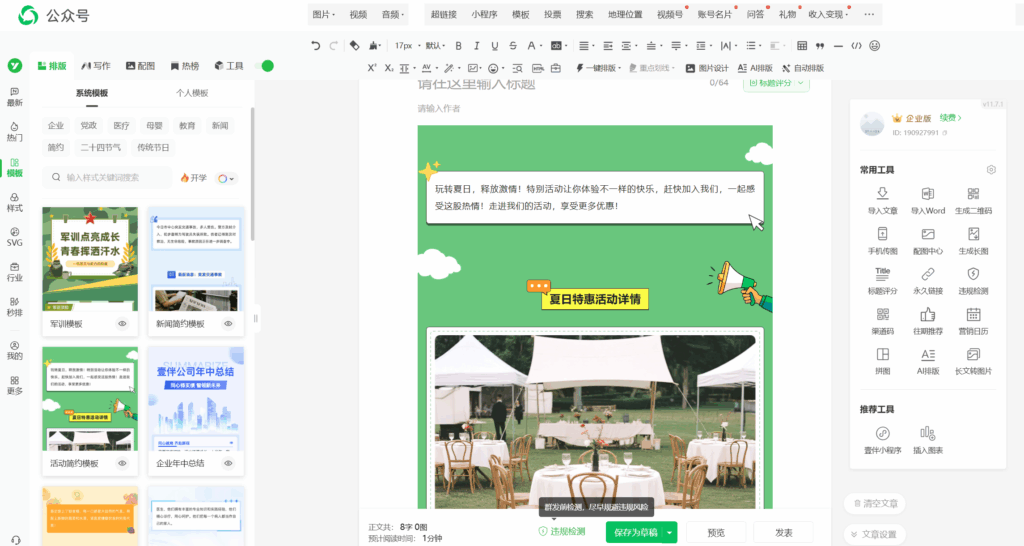Open 手机传图 tool
Viewport: 1024px width, 546px height.
coord(882,241)
